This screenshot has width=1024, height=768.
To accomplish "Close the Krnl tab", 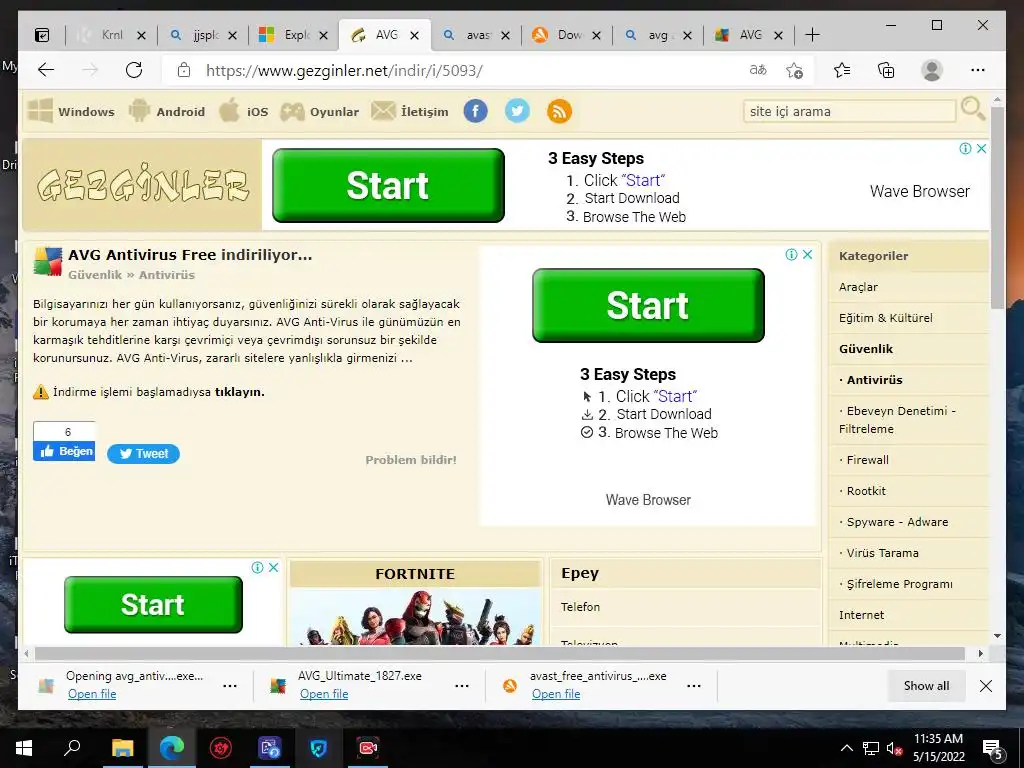I will 141,35.
